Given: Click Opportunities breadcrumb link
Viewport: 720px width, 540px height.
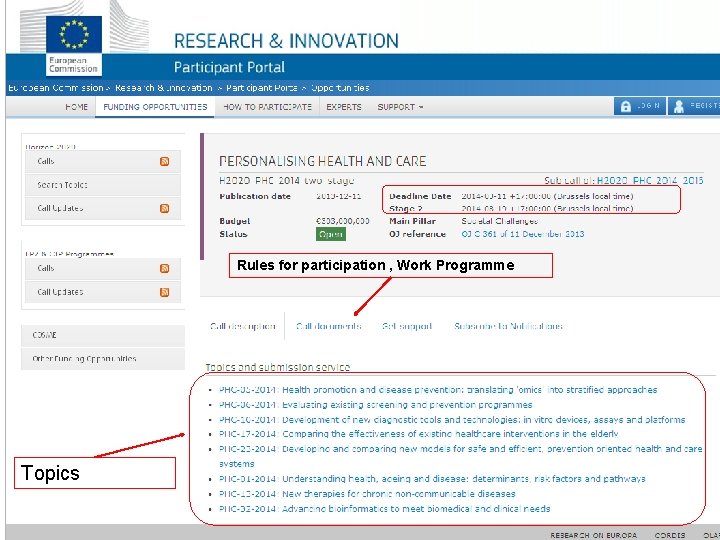Looking at the screenshot, I should pos(340,88).
